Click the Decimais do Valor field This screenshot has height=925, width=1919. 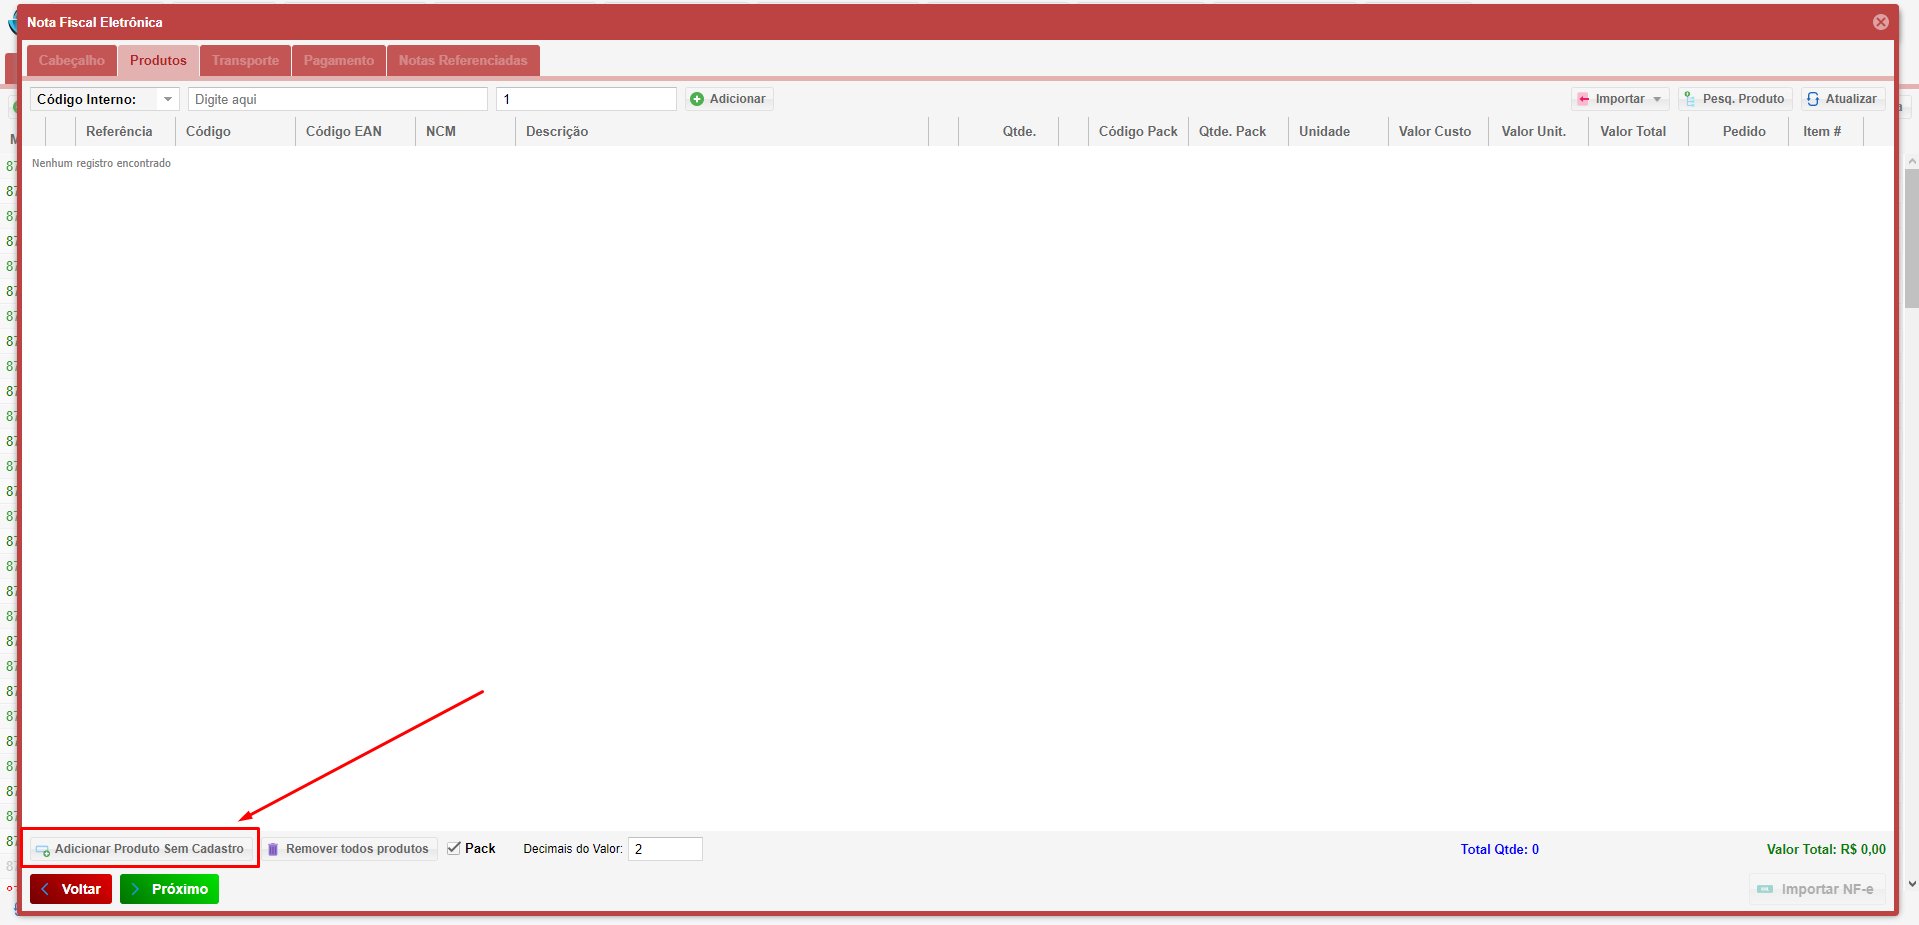[665, 849]
